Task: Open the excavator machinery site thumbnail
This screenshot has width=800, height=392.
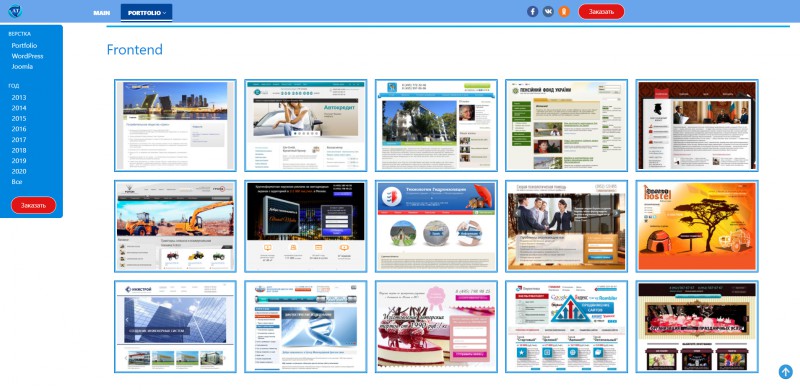Action: (176, 226)
